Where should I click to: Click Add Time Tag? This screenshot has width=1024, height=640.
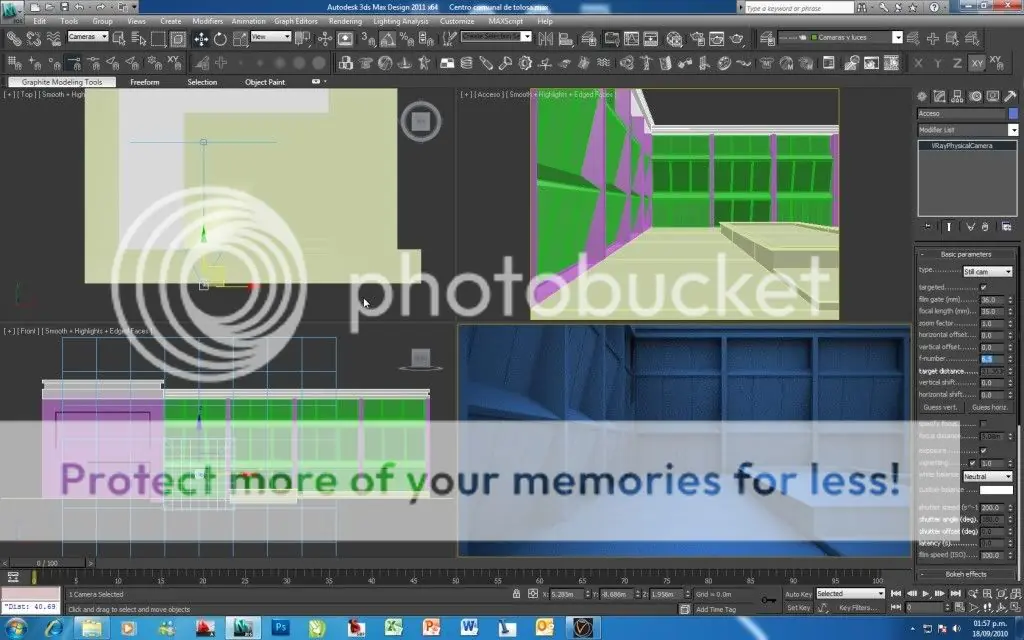(x=716, y=609)
